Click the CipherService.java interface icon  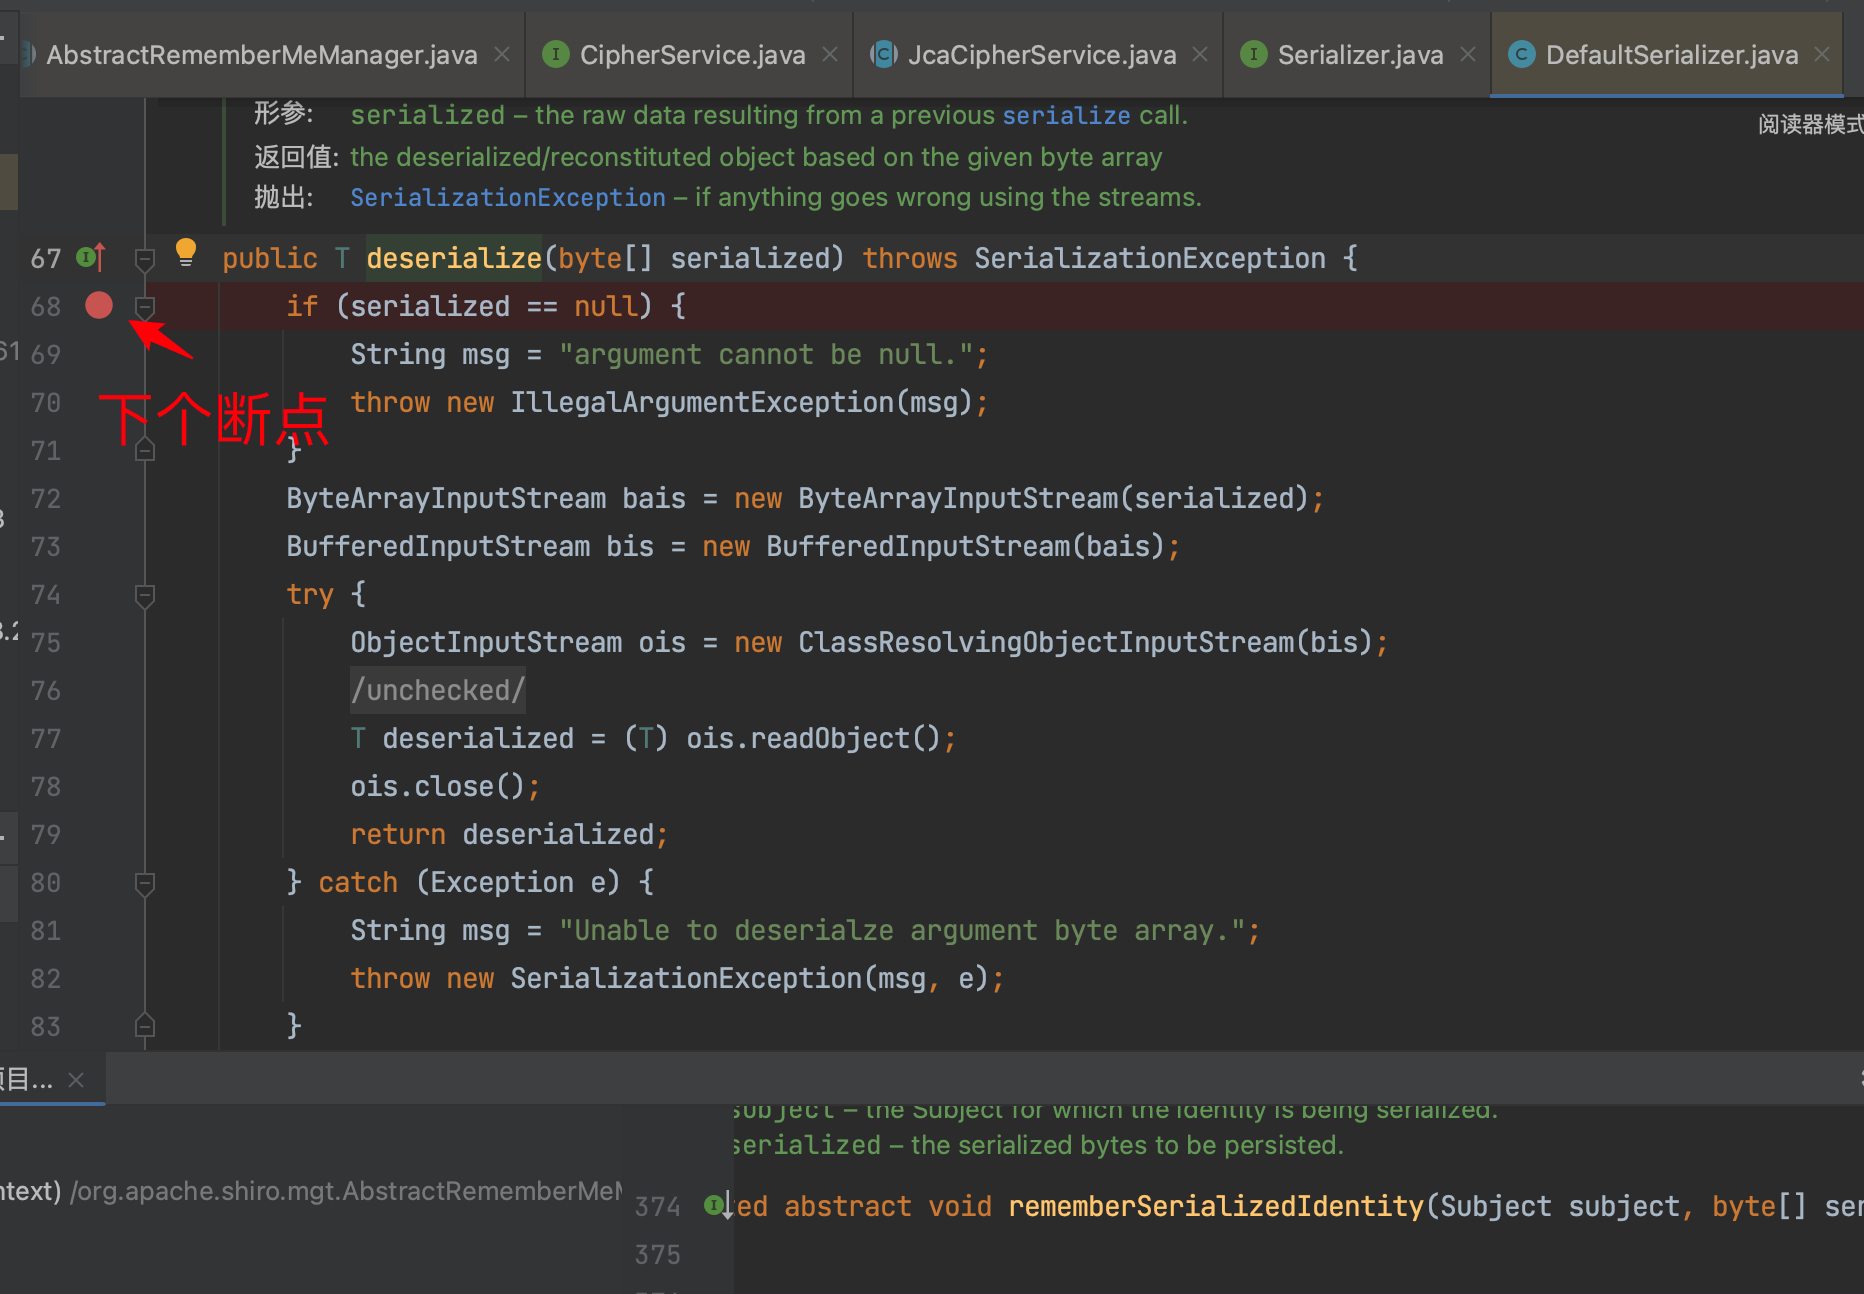pos(555,54)
